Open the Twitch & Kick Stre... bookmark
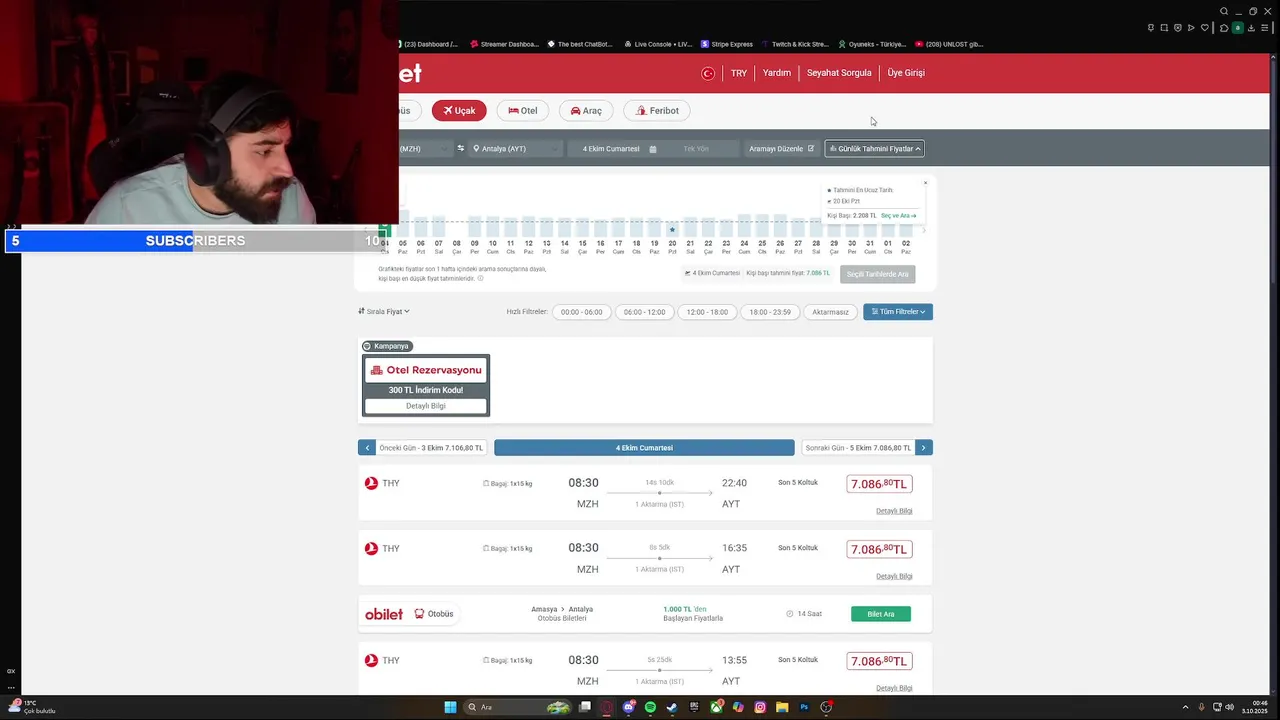This screenshot has height=720, width=1280. [x=795, y=44]
